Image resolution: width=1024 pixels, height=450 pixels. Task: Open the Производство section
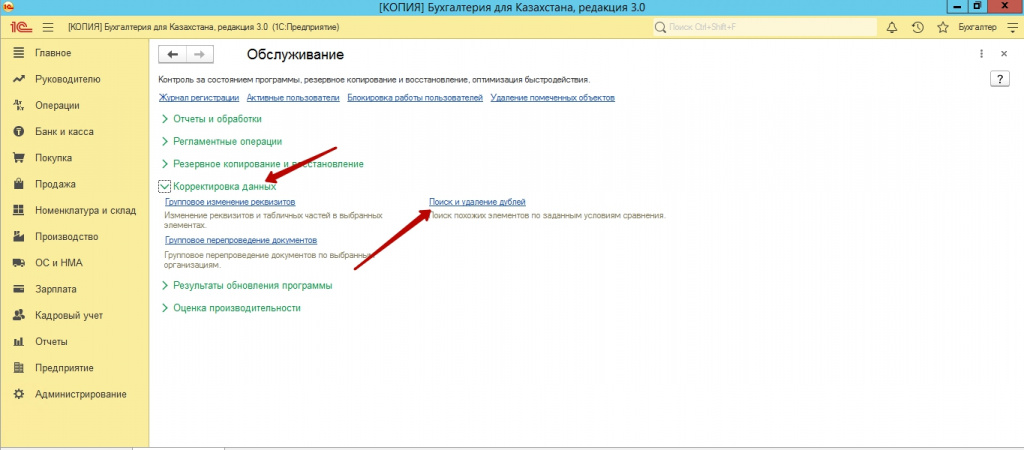pyautogui.click(x=67, y=236)
